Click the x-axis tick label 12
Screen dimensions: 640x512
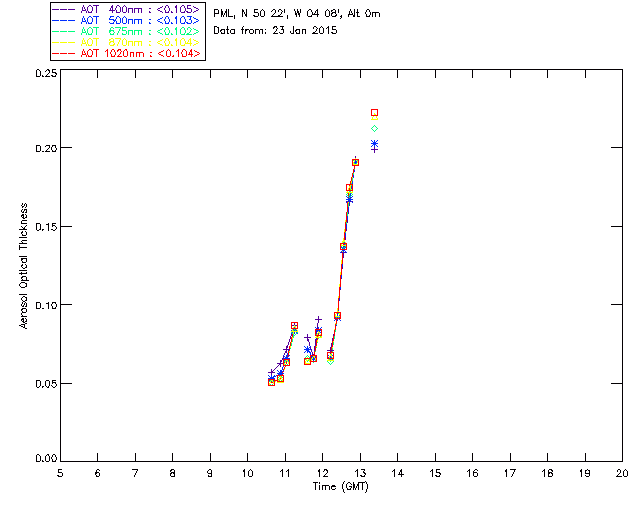pyautogui.click(x=322, y=473)
